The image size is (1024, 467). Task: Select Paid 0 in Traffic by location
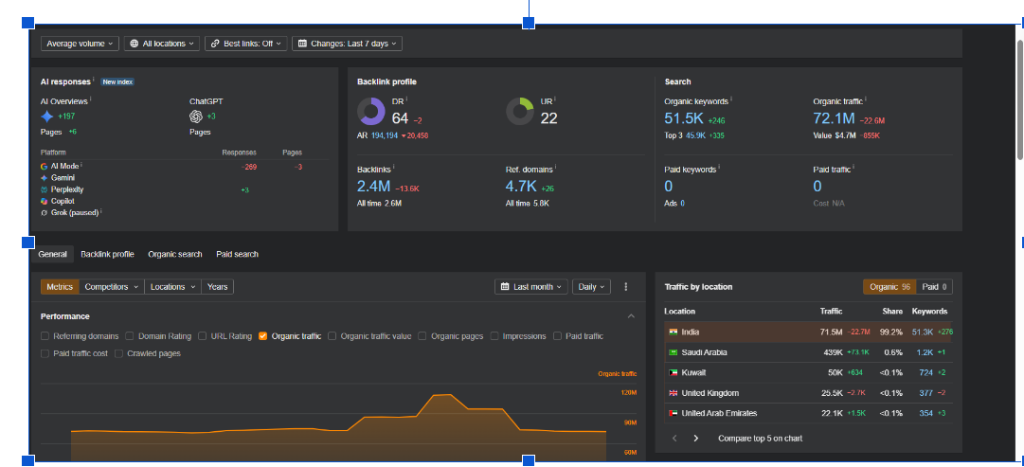935,287
